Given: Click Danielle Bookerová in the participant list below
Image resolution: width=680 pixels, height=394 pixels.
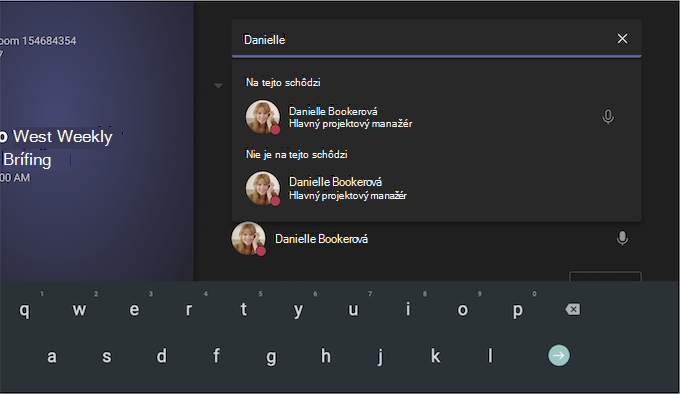Looking at the screenshot, I should [x=321, y=239].
